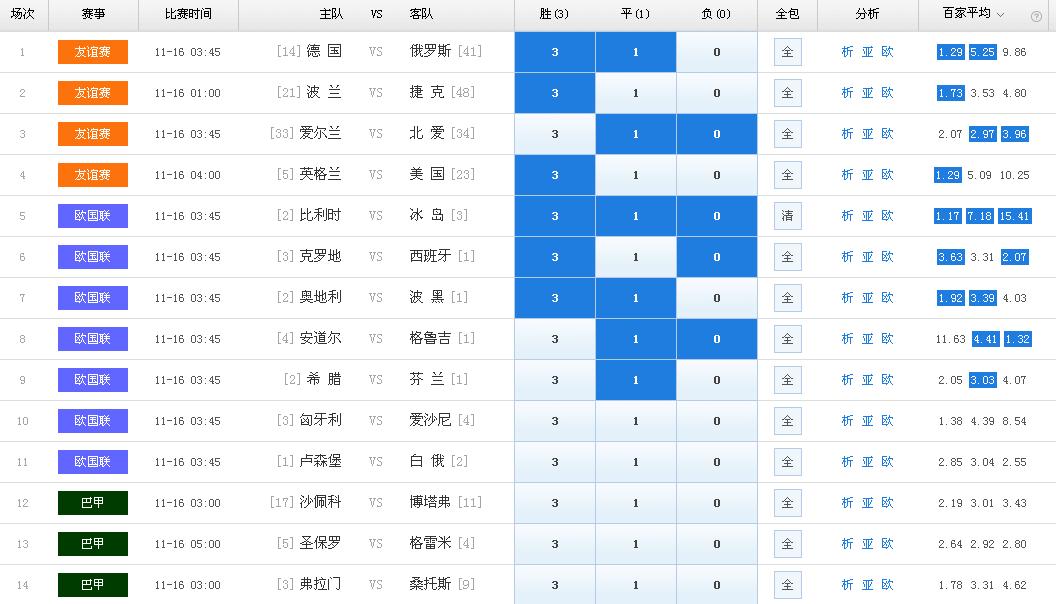
Task: Open 亚 Asian odds for 德国 match
Action: coord(867,52)
